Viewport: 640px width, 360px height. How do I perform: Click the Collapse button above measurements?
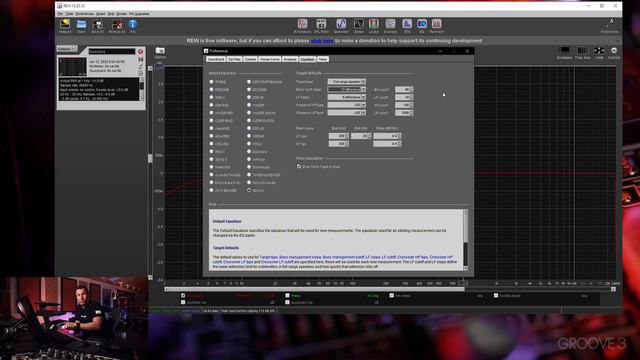(67, 49)
